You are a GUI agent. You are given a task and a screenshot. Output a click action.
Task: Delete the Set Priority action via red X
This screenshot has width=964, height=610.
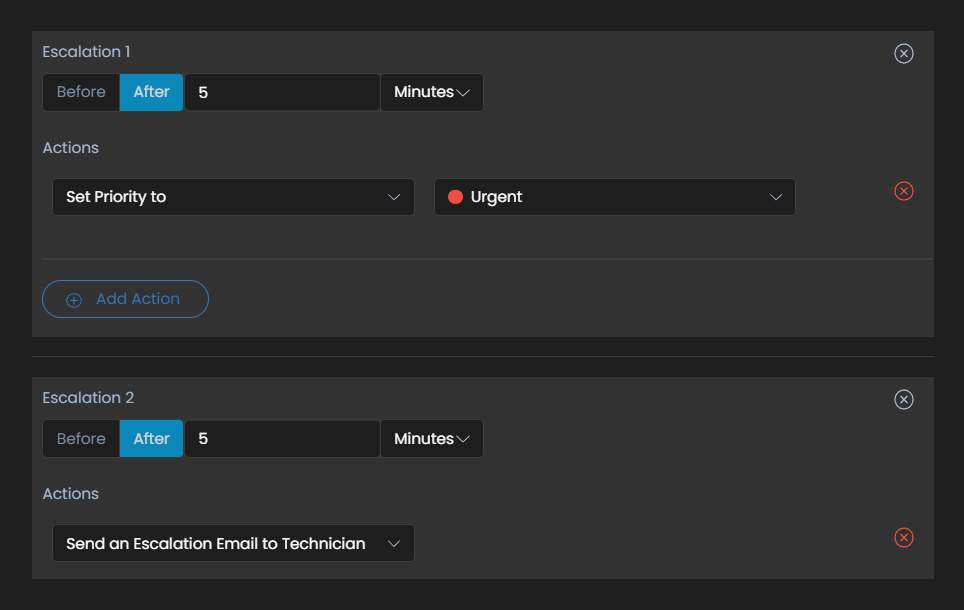pyautogui.click(x=903, y=191)
